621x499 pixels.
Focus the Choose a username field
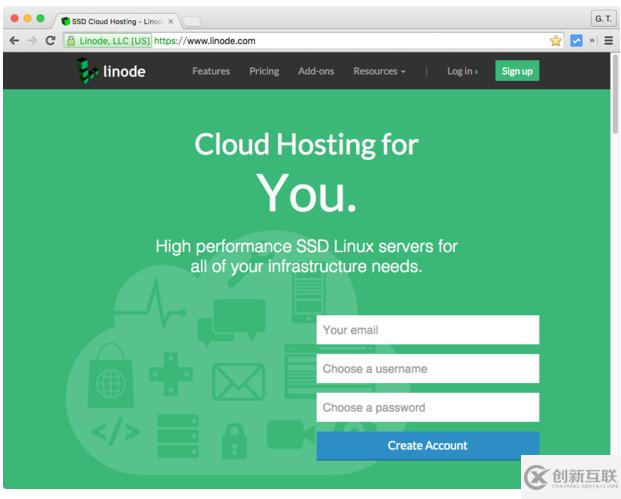[x=428, y=369]
